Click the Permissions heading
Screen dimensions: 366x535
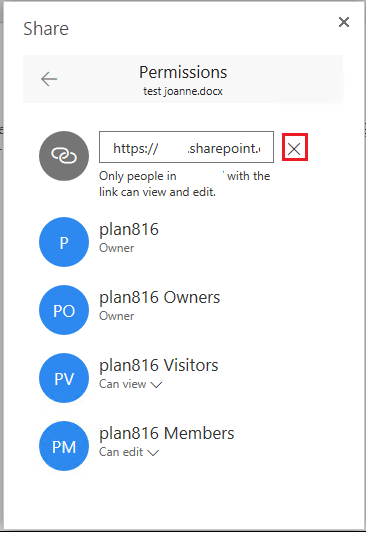tap(183, 72)
